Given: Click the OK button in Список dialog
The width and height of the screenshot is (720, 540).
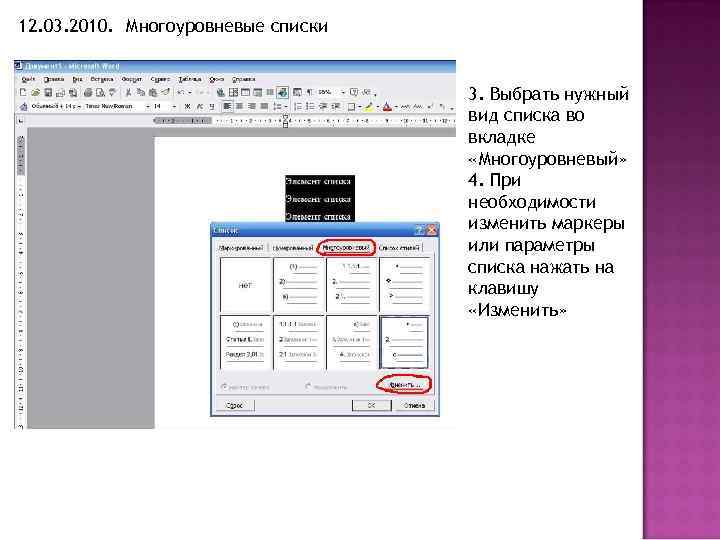Looking at the screenshot, I should 371,405.
